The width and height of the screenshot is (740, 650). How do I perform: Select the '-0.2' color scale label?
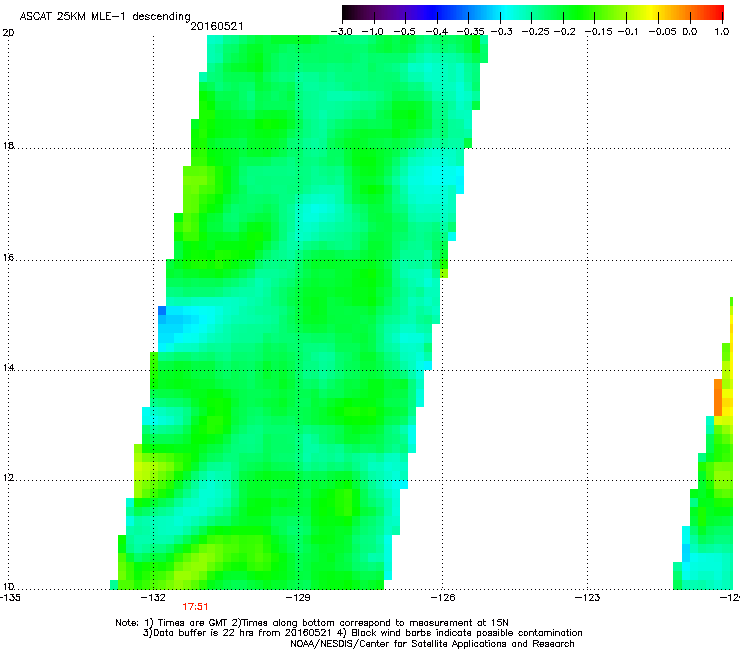pos(564,32)
